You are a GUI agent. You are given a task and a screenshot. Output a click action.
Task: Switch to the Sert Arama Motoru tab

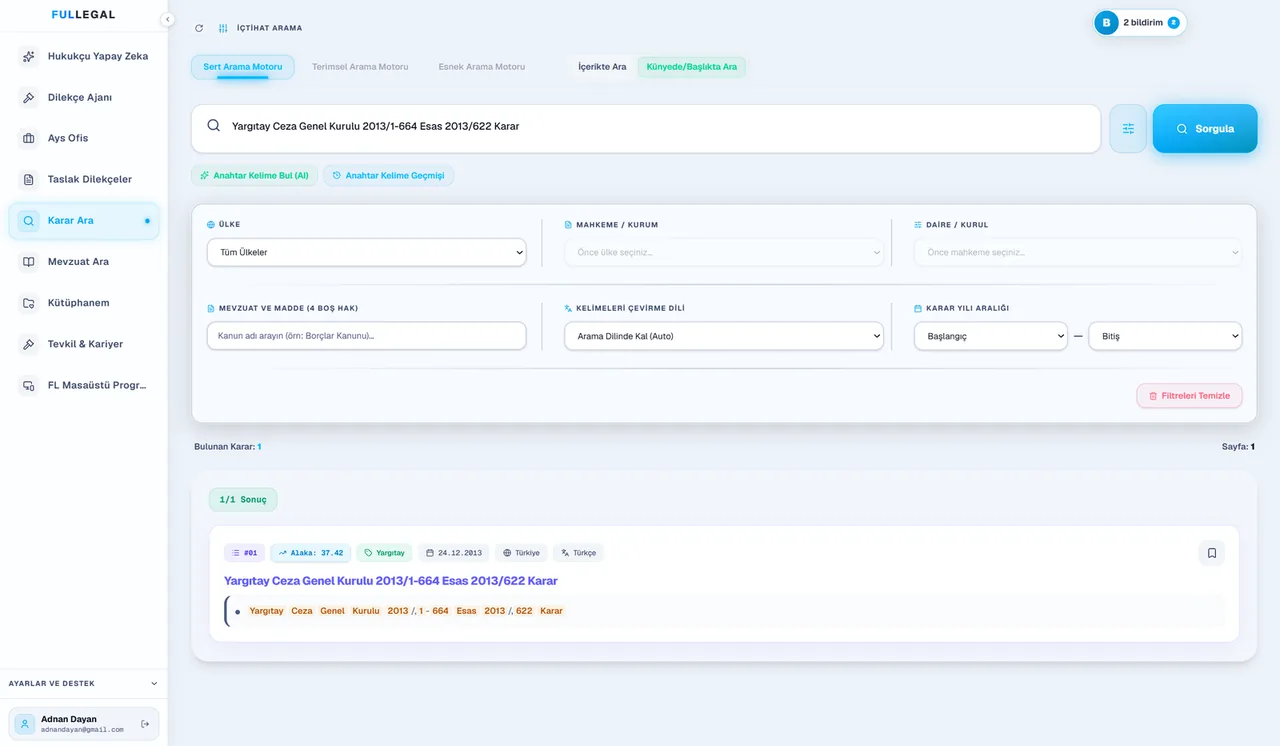[242, 67]
